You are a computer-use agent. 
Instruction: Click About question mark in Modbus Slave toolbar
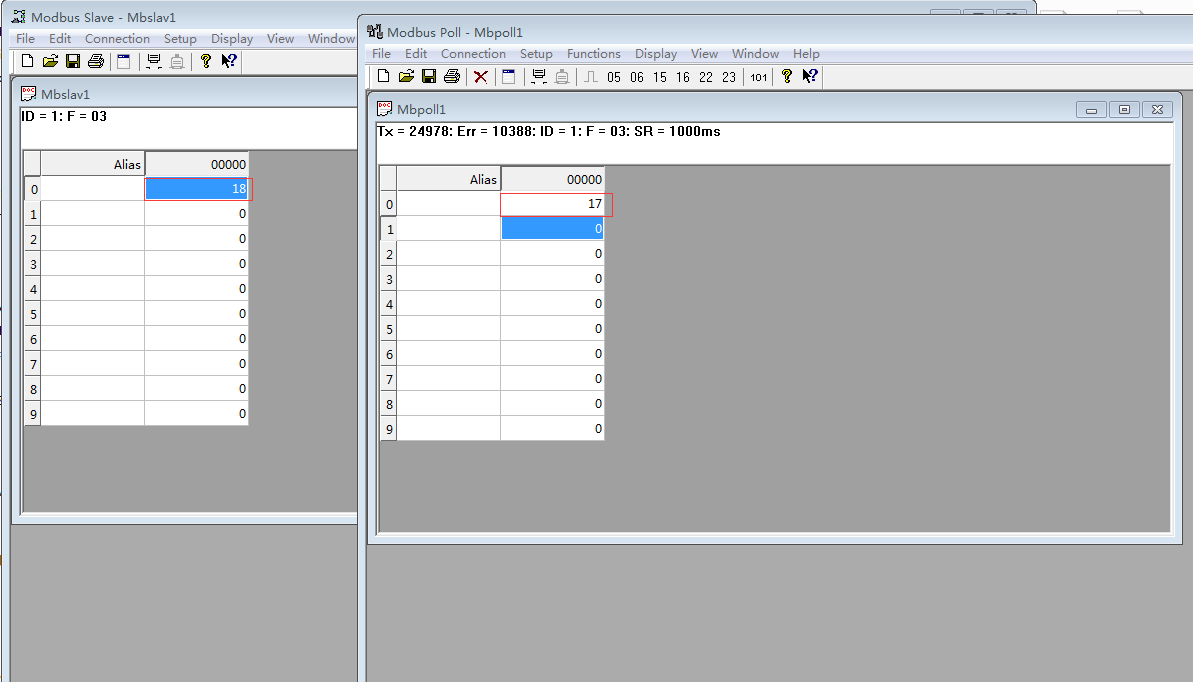click(205, 61)
